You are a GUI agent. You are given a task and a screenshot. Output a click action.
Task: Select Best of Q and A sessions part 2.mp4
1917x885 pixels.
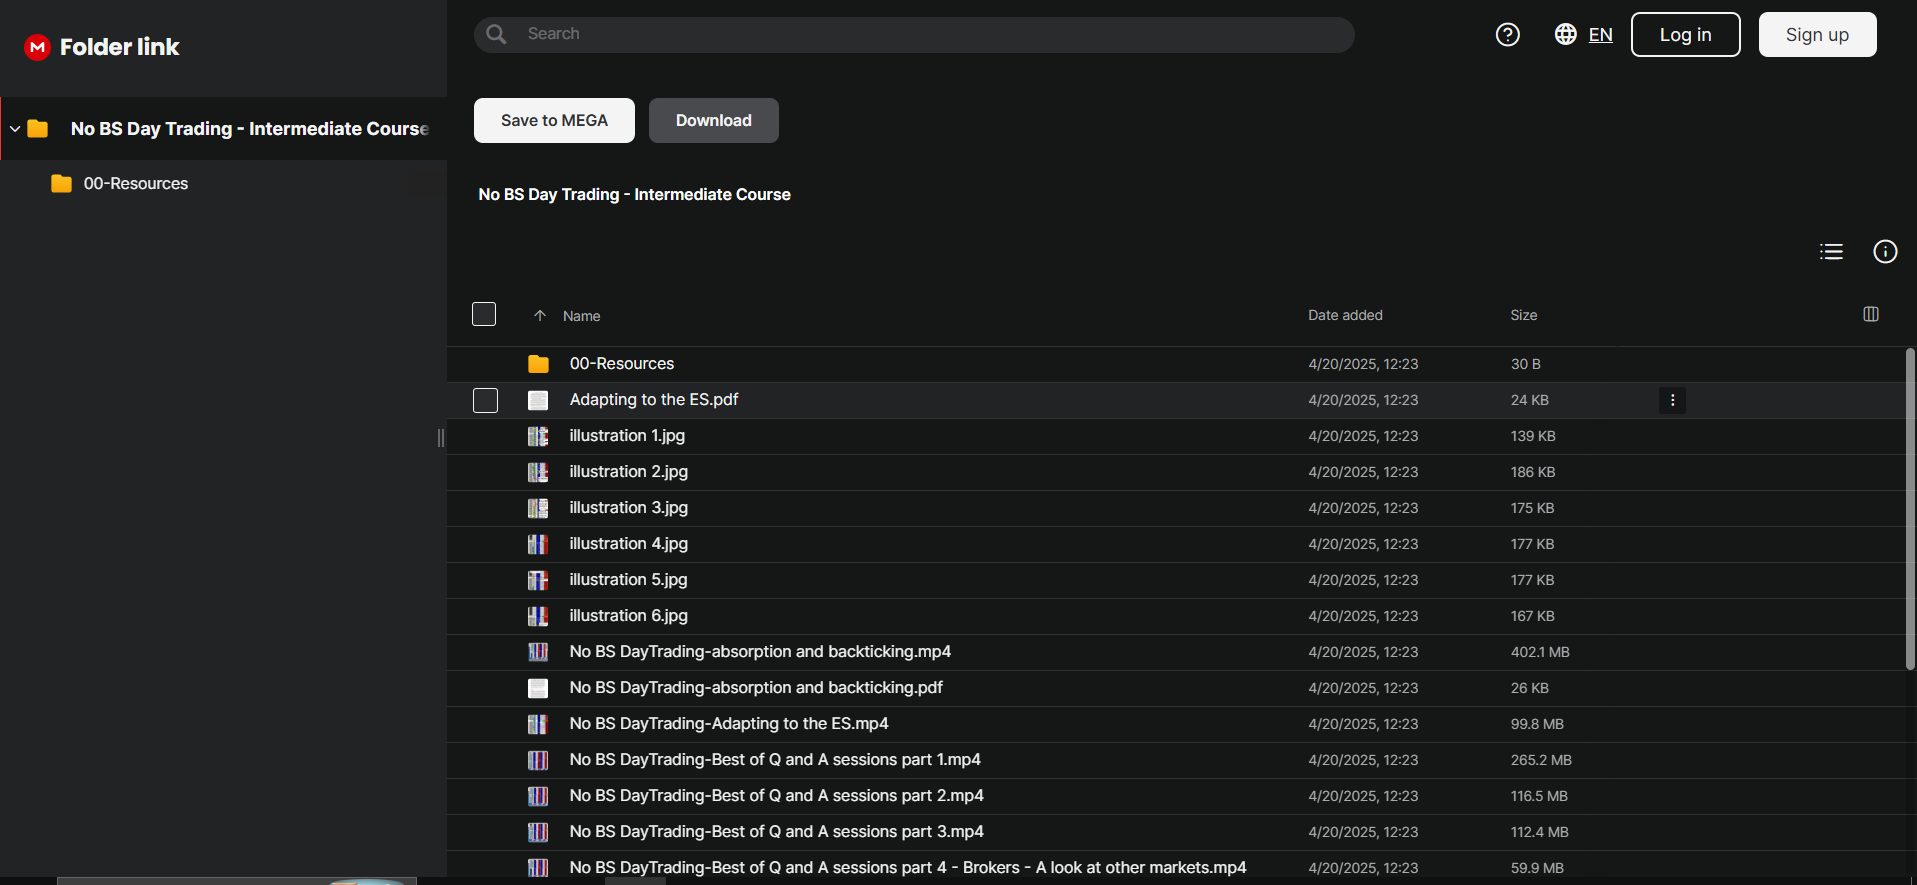click(x=777, y=796)
